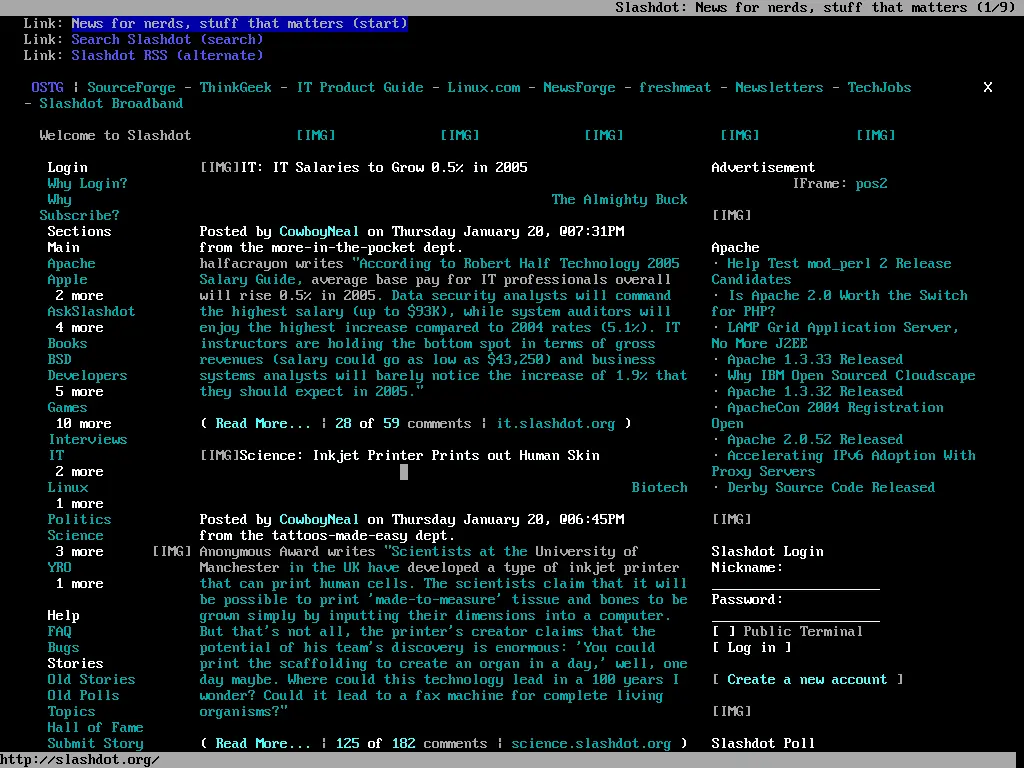Open Apache 1.3.32 Released link
This screenshot has width=1024, height=768.
[x=815, y=391]
